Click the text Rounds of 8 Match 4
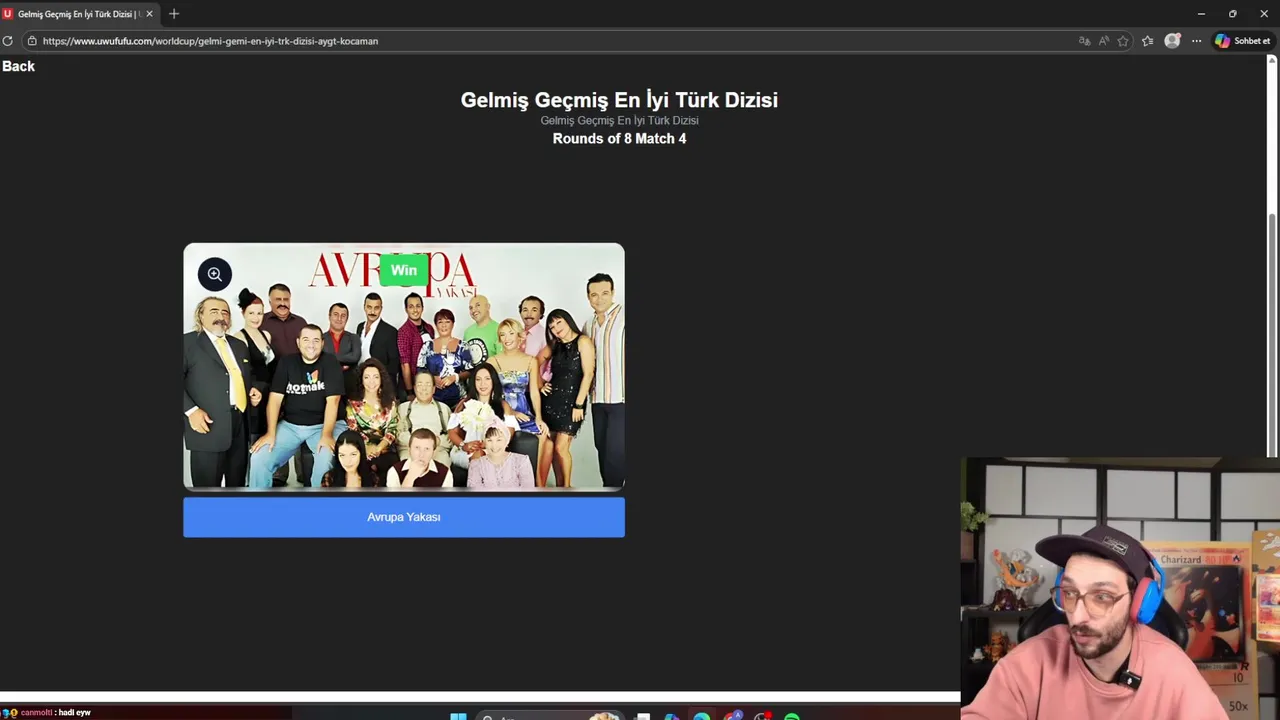This screenshot has width=1280, height=720. (619, 139)
